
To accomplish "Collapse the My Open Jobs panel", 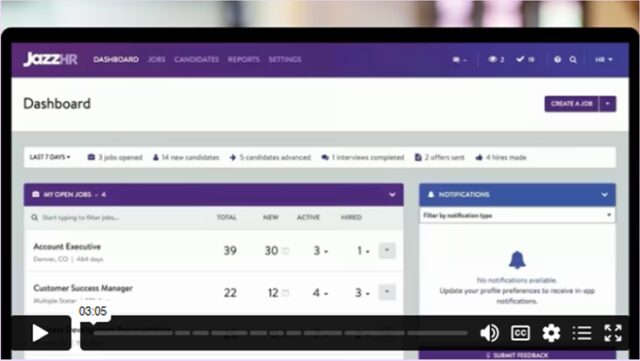I will click(x=392, y=195).
